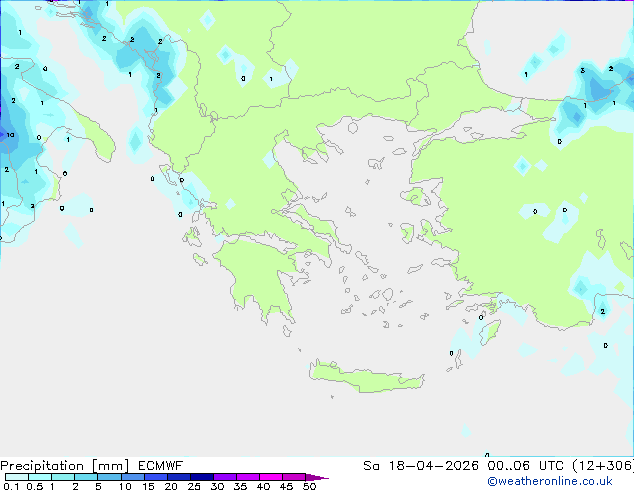
Task: Click the purple 30–35 mm swatch
Action: 224,477
